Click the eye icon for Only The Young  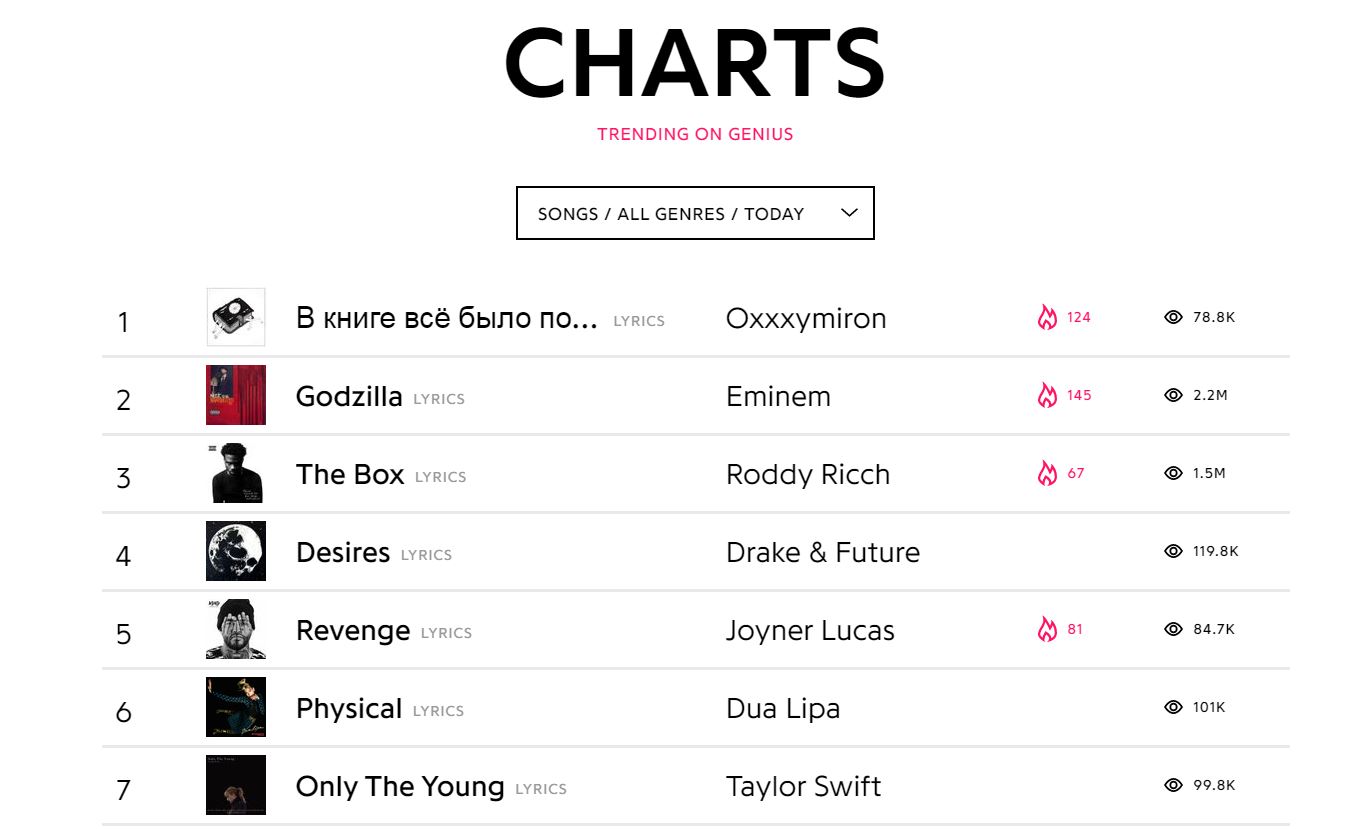[1173, 785]
